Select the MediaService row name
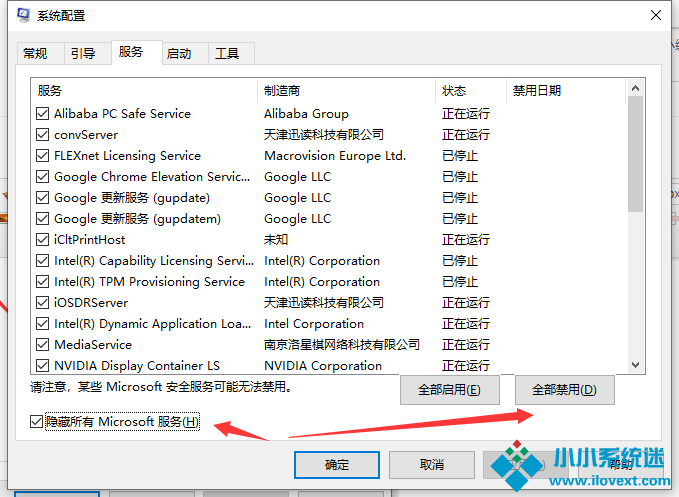This screenshot has width=679, height=497. click(93, 345)
